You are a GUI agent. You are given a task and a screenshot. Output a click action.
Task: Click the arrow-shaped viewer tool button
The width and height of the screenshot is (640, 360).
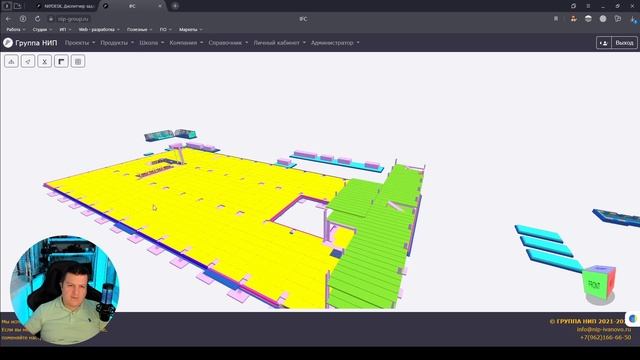[x=28, y=62]
